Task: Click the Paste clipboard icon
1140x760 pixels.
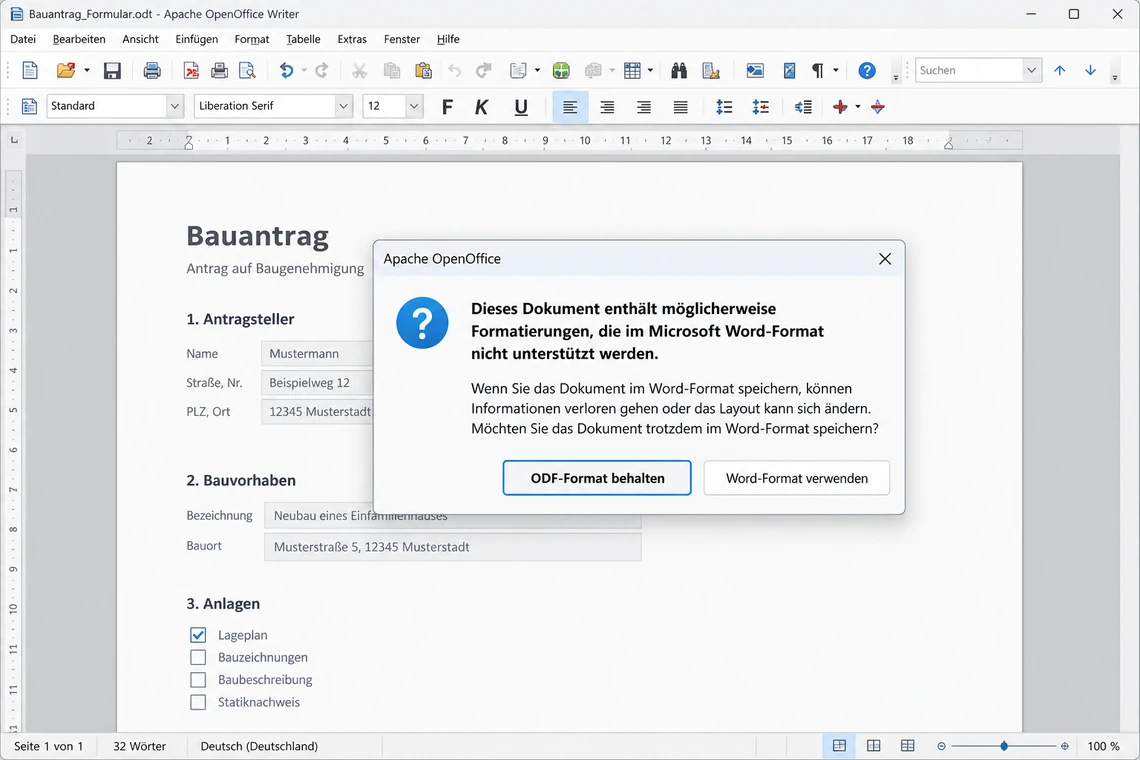Action: point(423,71)
